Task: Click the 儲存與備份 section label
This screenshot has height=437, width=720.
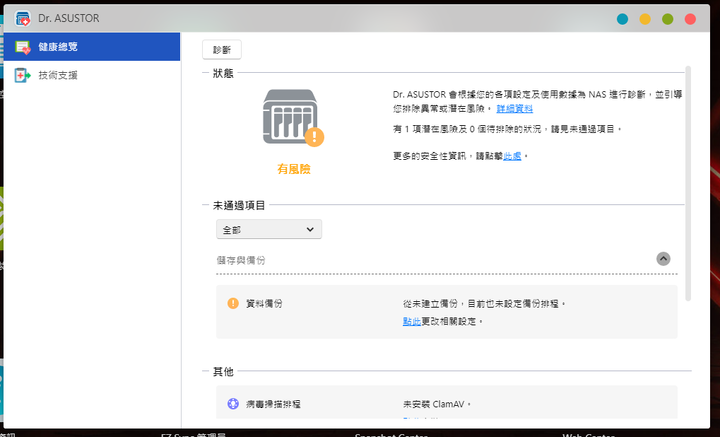Action: 241,260
